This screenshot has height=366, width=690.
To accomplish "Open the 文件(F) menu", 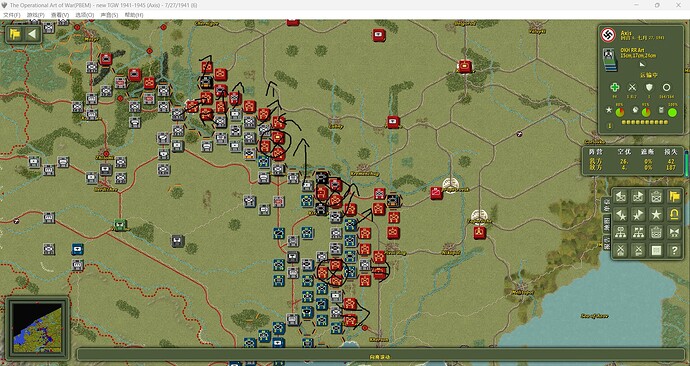I will [11, 15].
